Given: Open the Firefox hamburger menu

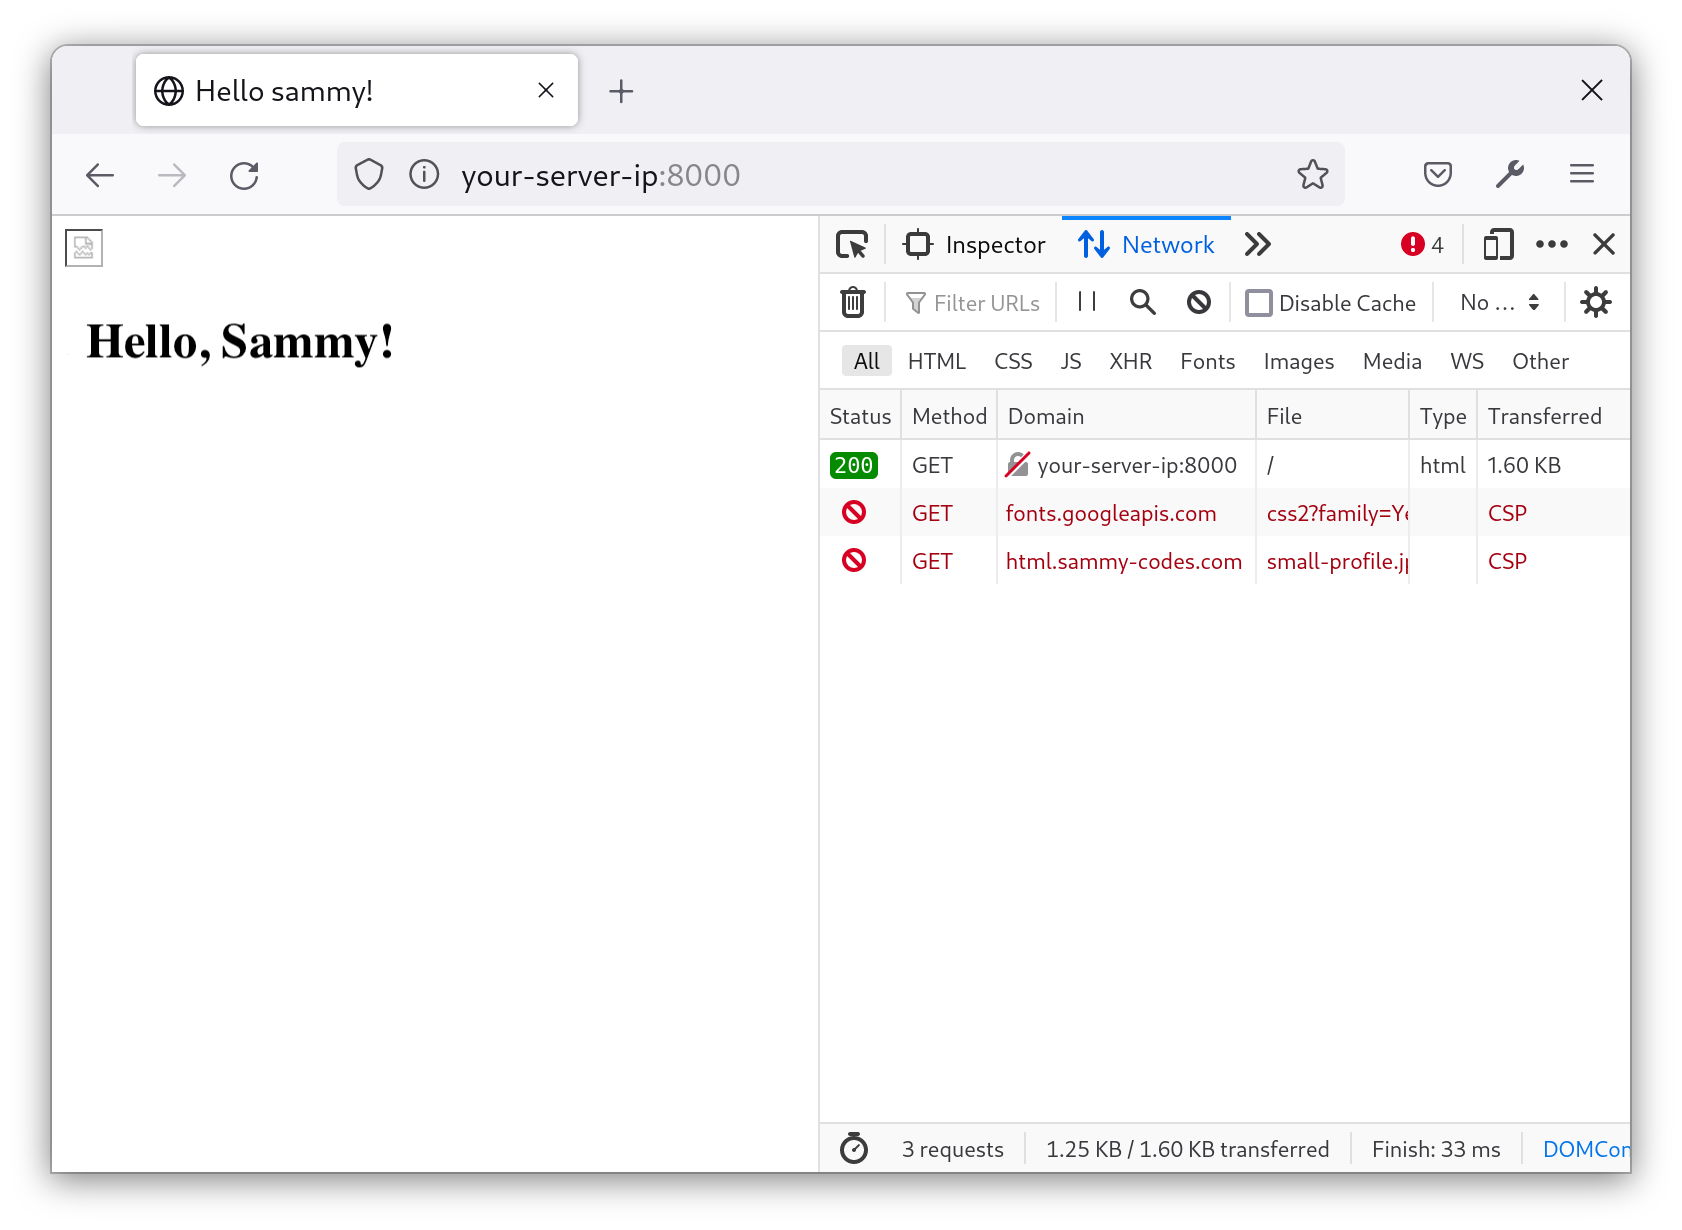Looking at the screenshot, I should click(1582, 175).
